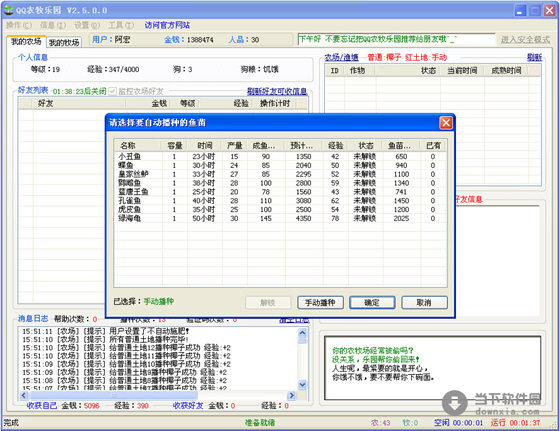Select the 小丑鱼 row
Screen dimensions: 560x431
[x=280, y=156]
